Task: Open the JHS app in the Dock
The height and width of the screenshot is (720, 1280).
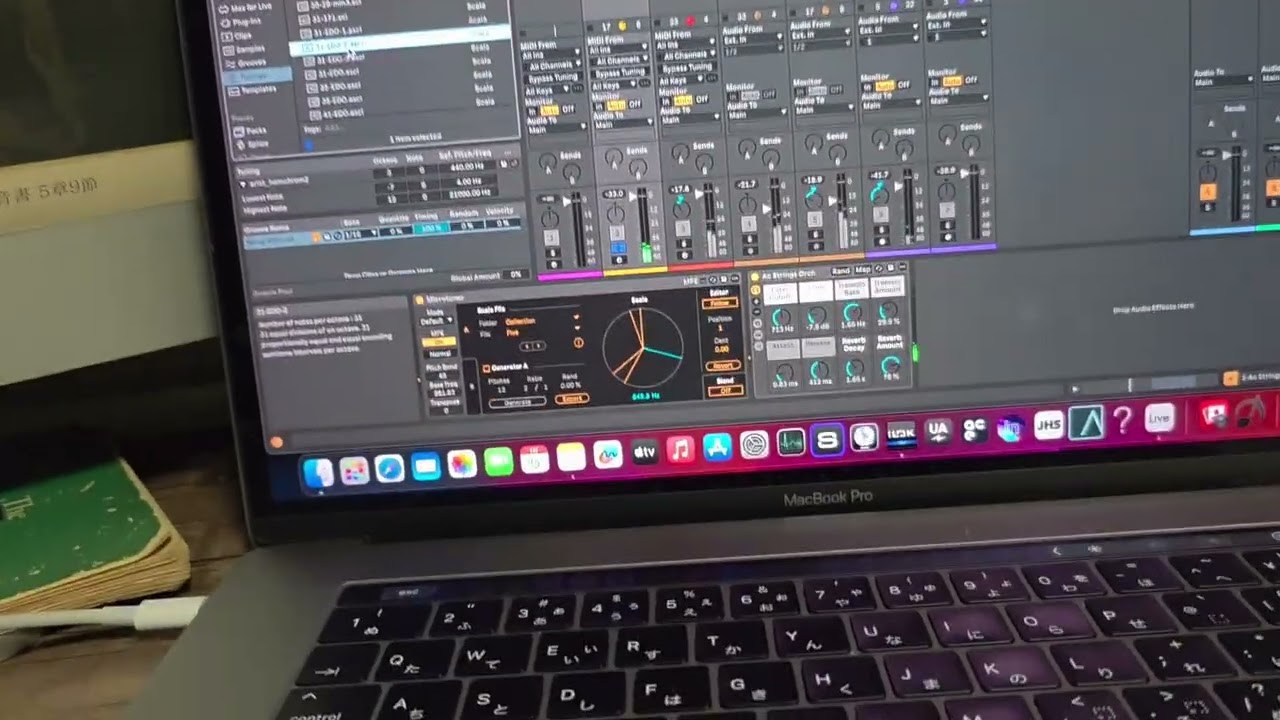Action: 1048,425
